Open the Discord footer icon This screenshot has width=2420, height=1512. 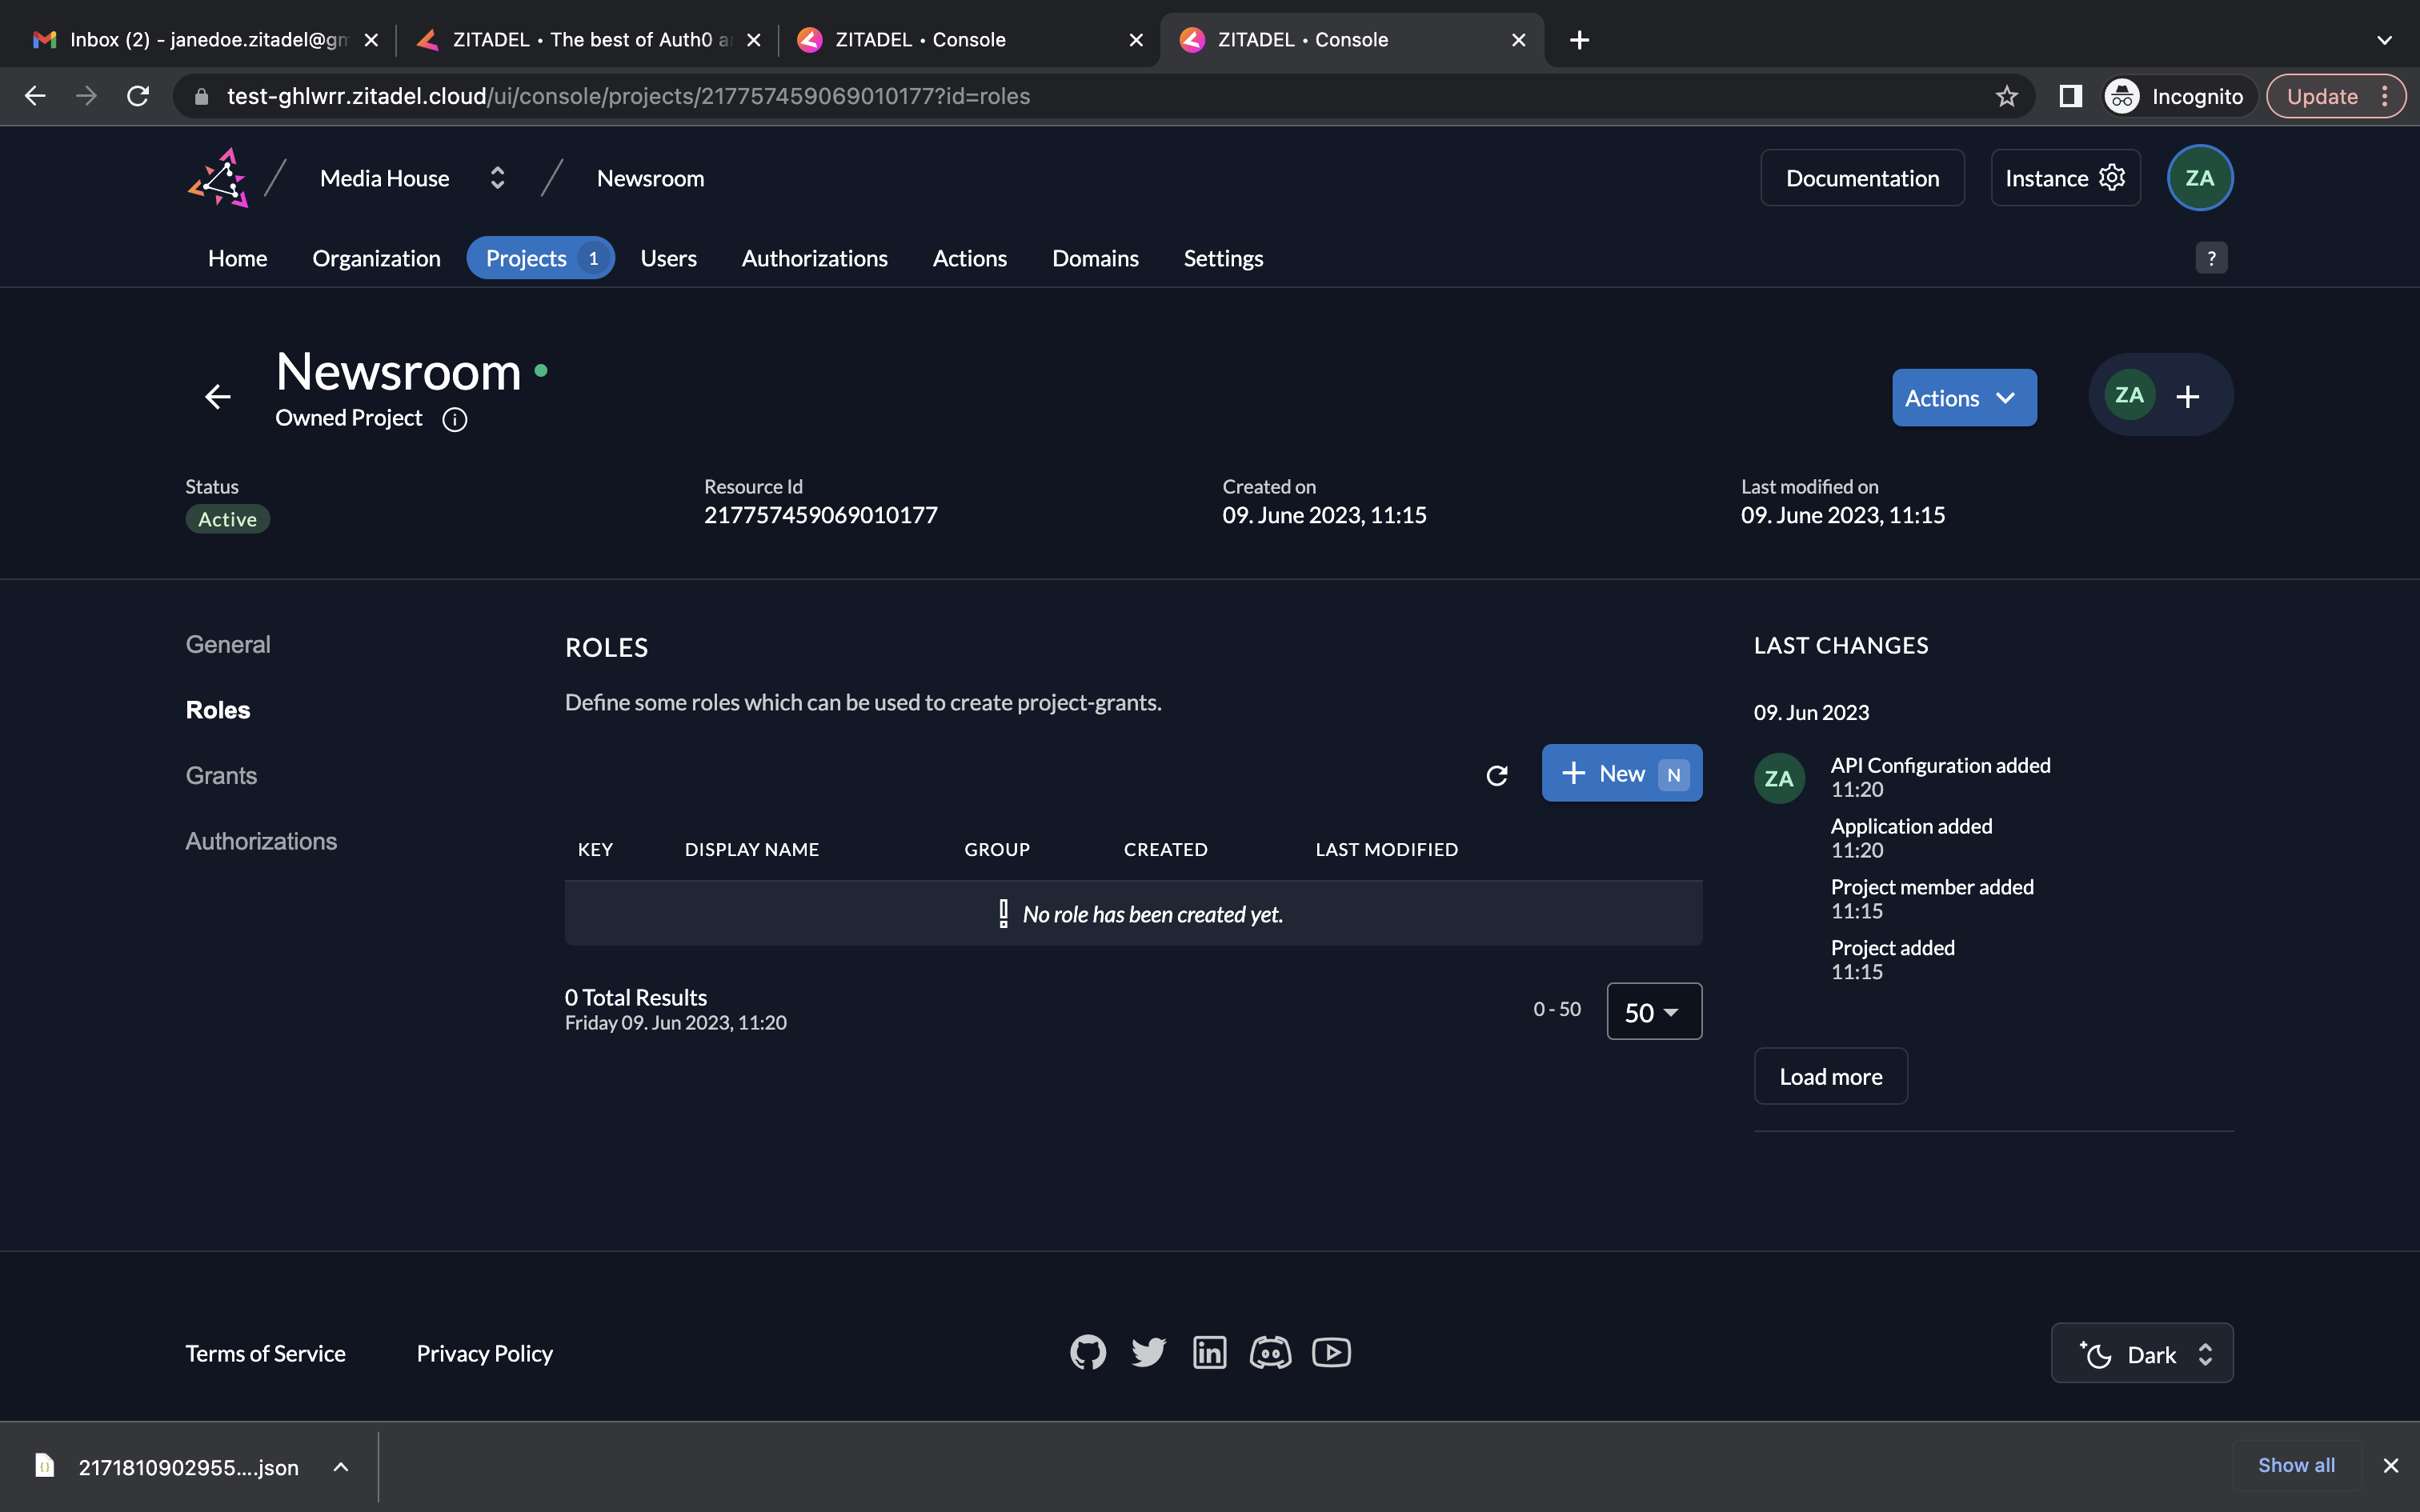pos(1270,1353)
